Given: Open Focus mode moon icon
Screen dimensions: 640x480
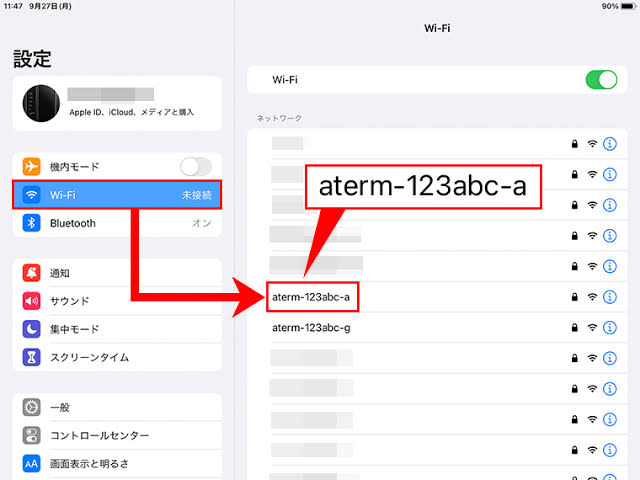Looking at the screenshot, I should coord(31,329).
